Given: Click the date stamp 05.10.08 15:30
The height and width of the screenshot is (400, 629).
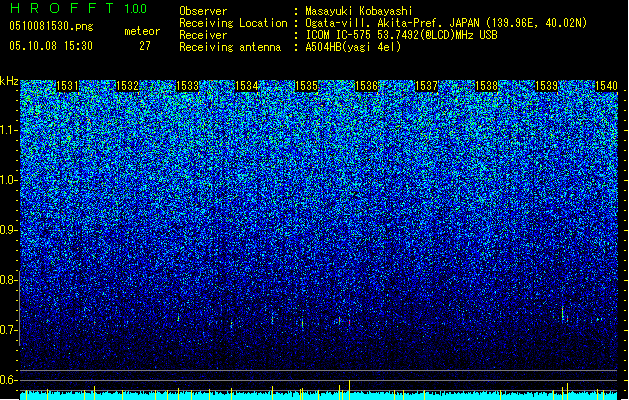Looking at the screenshot, I should coord(51,46).
